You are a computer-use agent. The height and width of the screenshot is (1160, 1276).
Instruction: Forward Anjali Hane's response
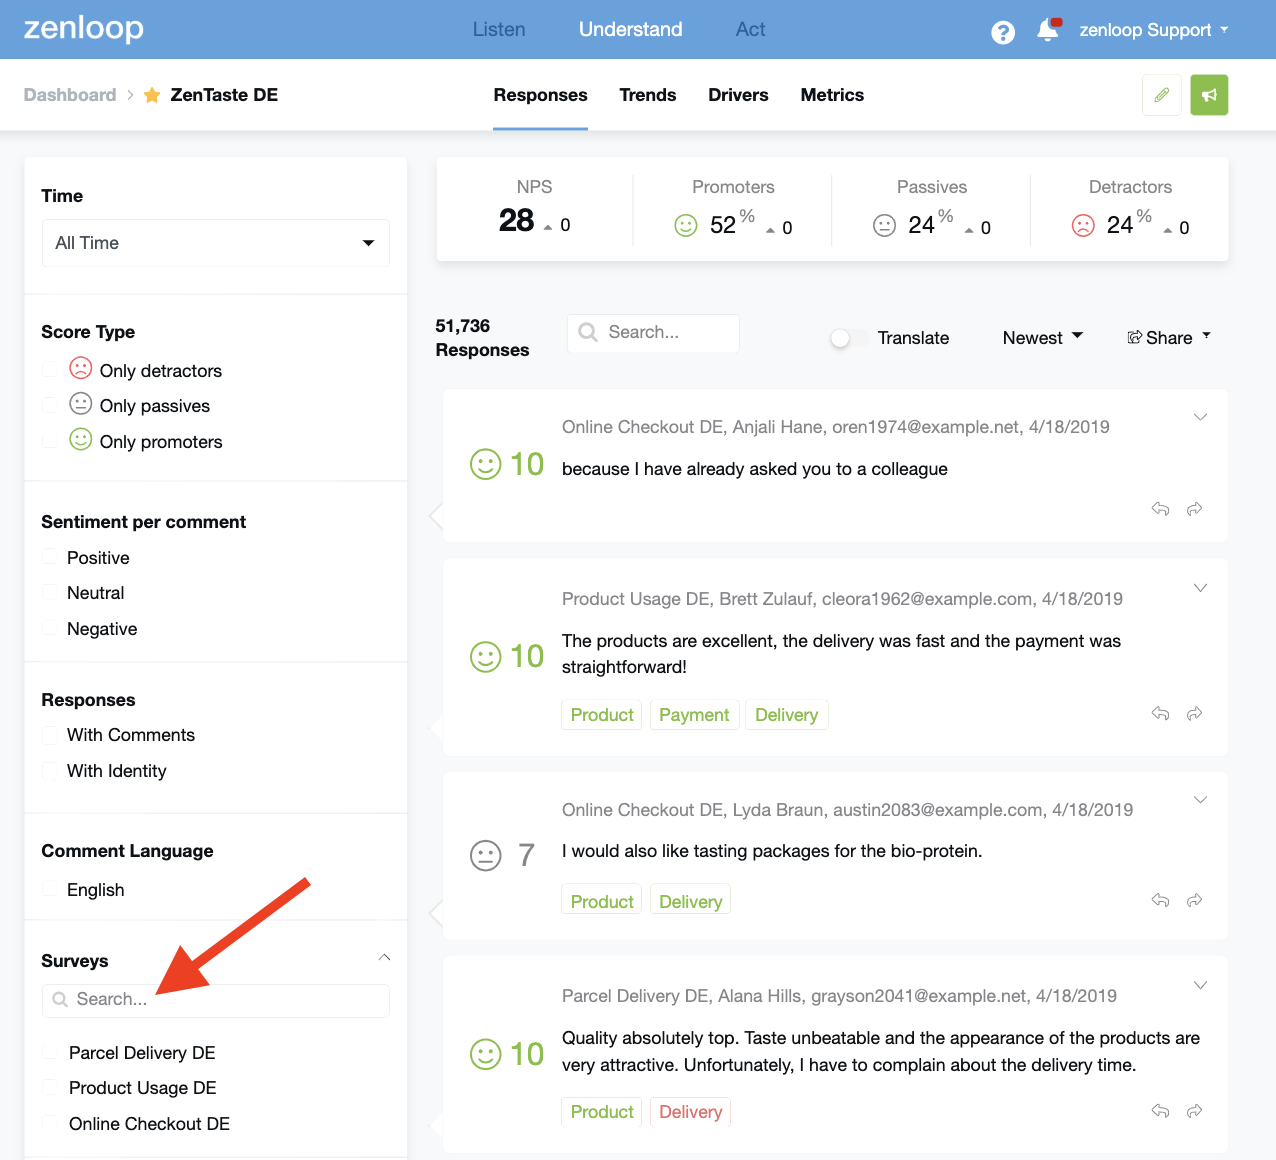point(1194,509)
